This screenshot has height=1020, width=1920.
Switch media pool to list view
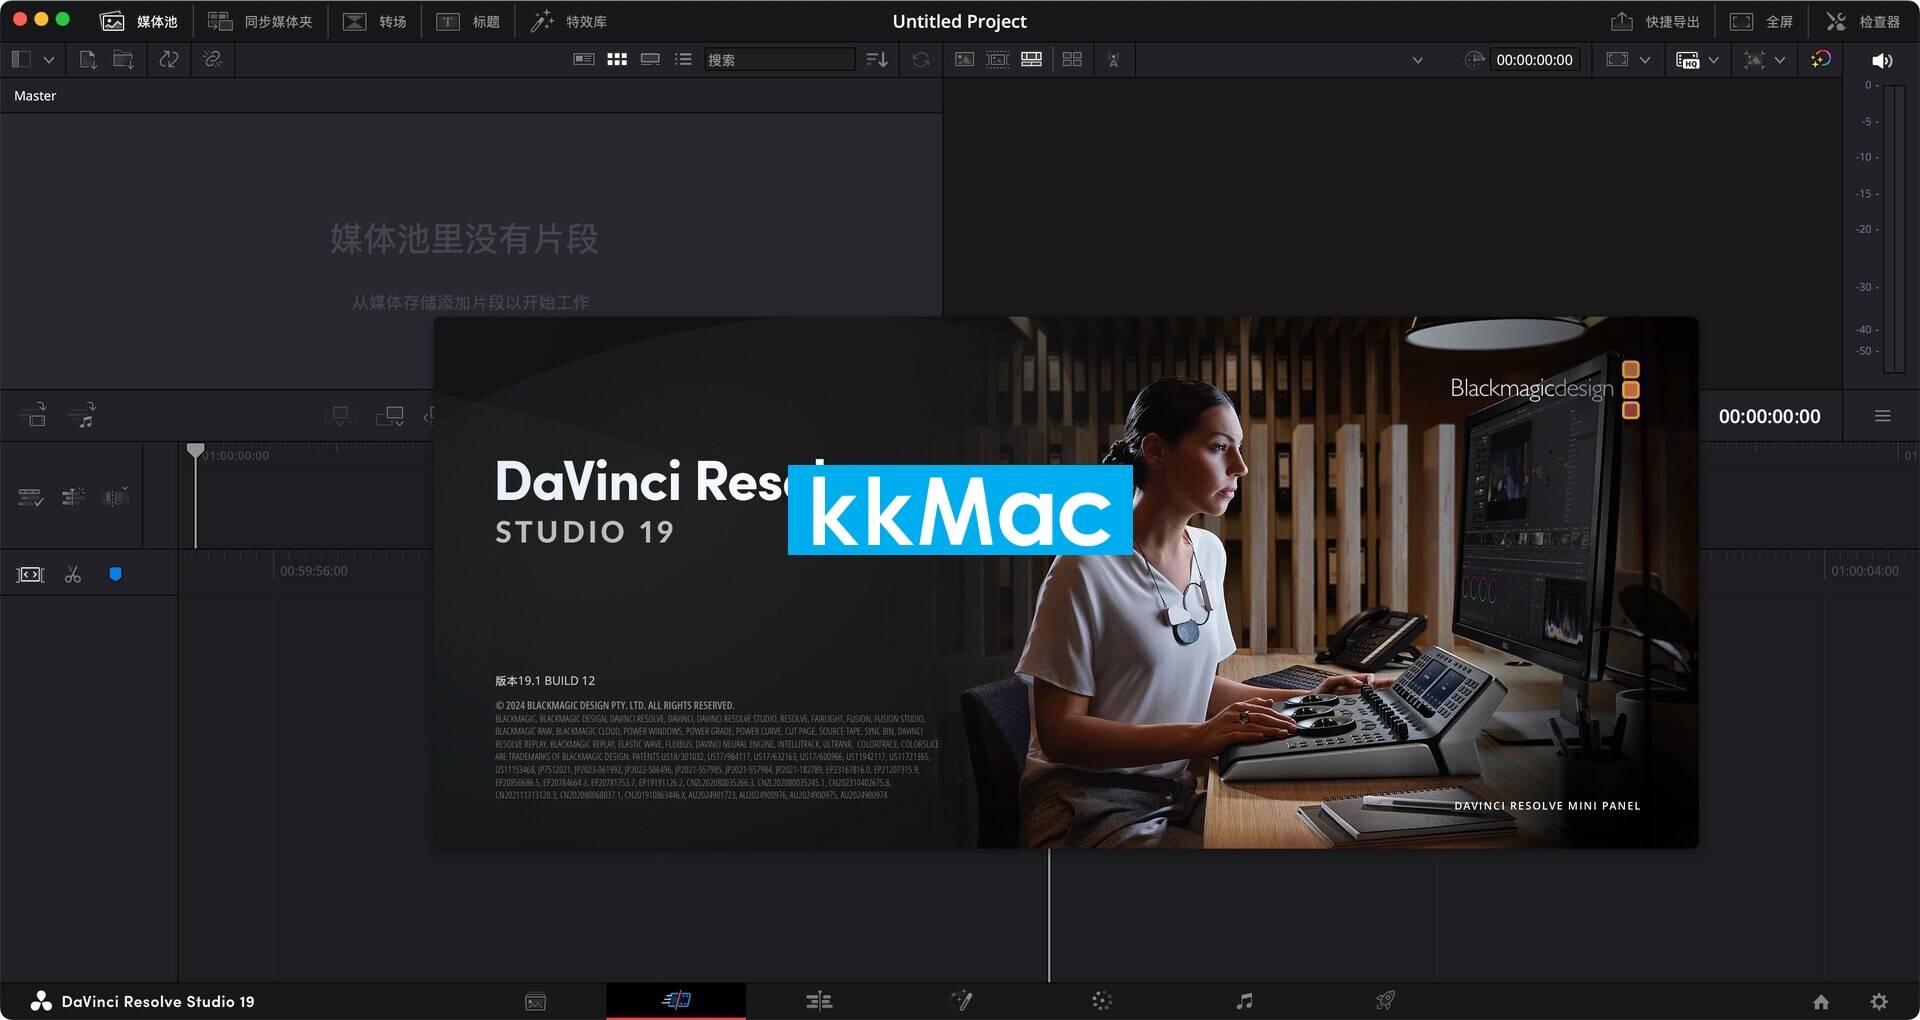tap(683, 60)
